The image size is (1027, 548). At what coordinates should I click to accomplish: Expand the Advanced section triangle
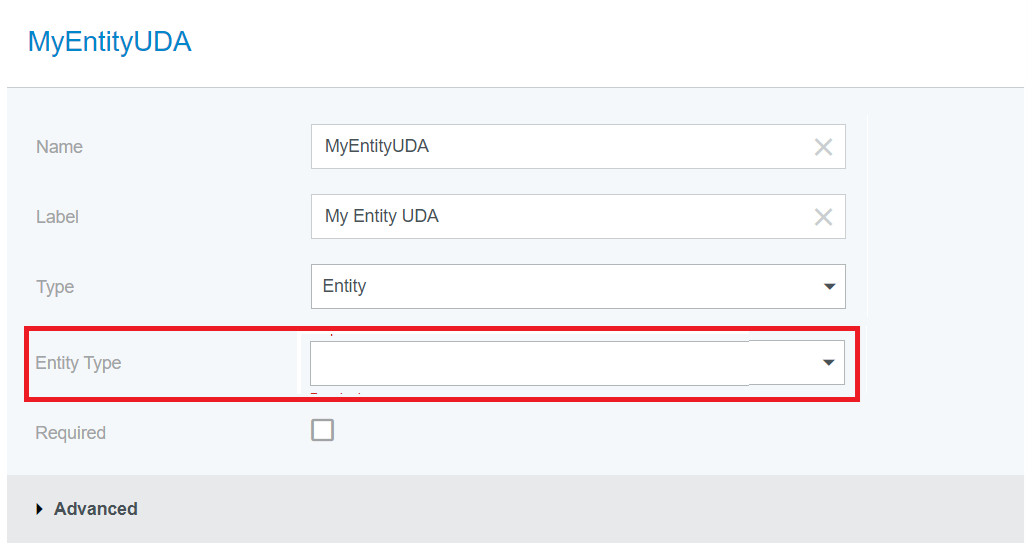(x=40, y=509)
